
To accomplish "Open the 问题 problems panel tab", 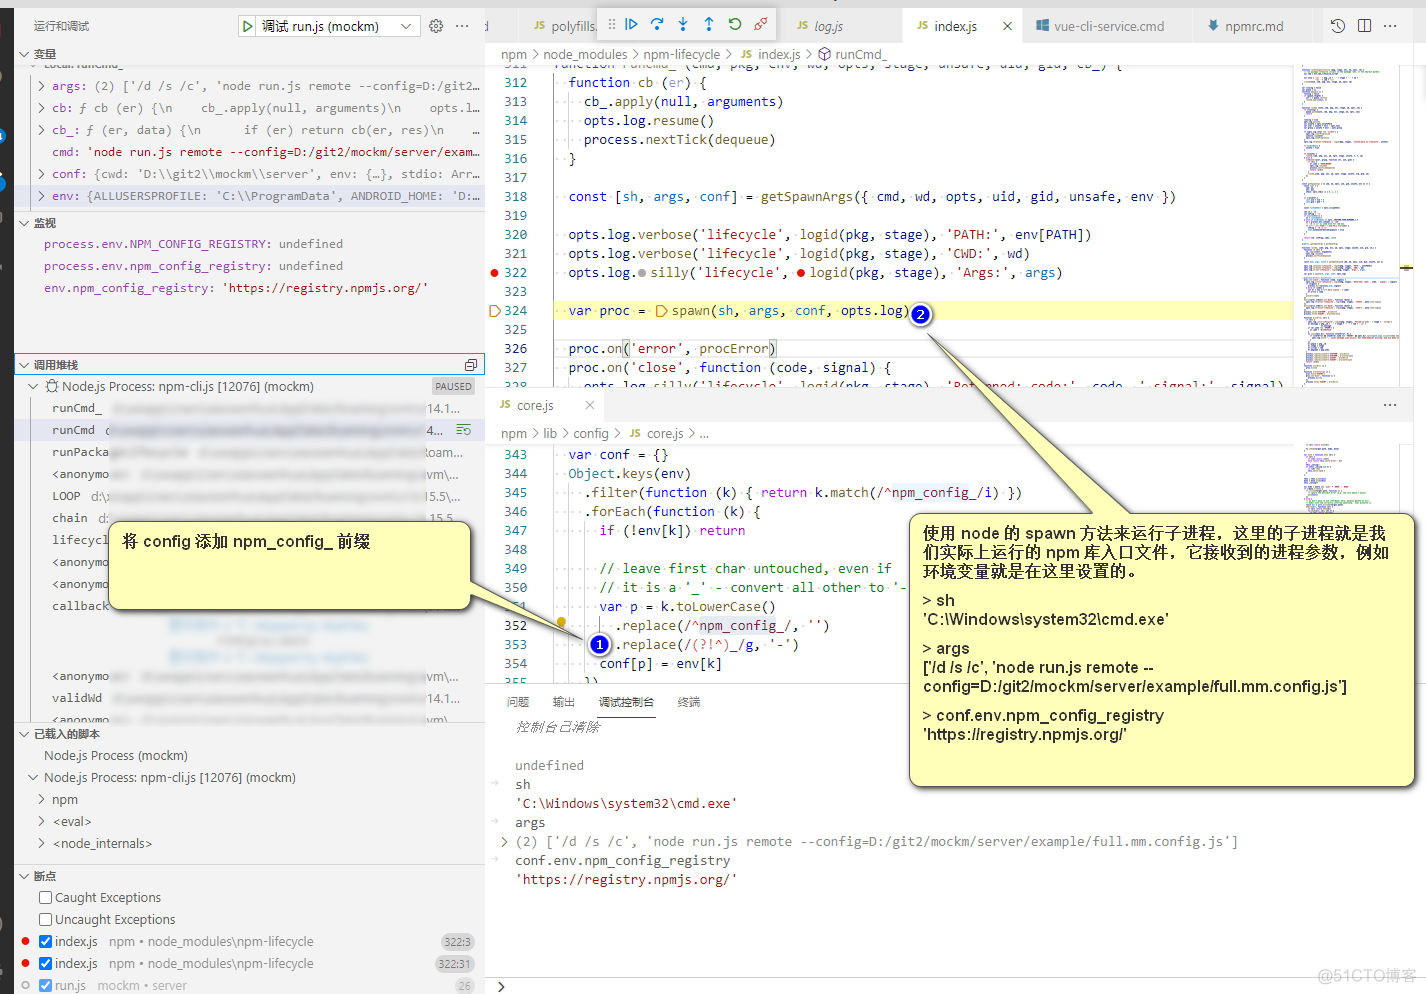I will point(518,702).
